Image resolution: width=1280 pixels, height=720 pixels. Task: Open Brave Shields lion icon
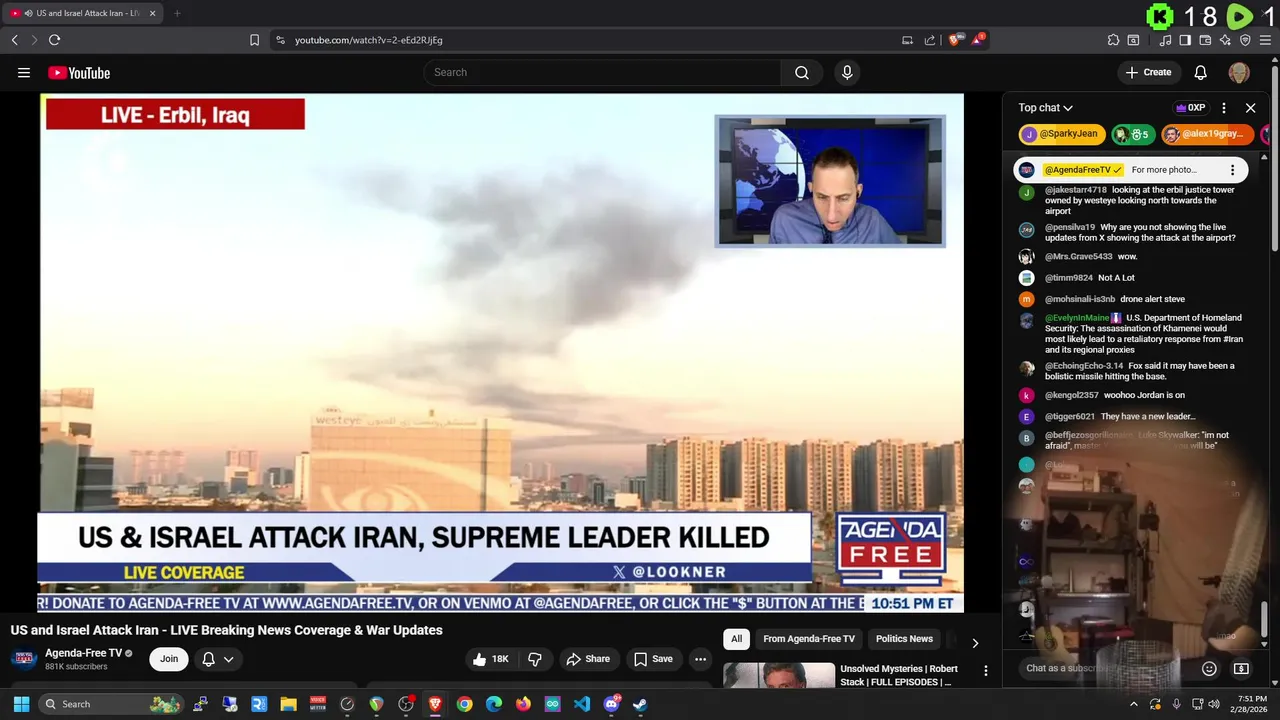[955, 40]
